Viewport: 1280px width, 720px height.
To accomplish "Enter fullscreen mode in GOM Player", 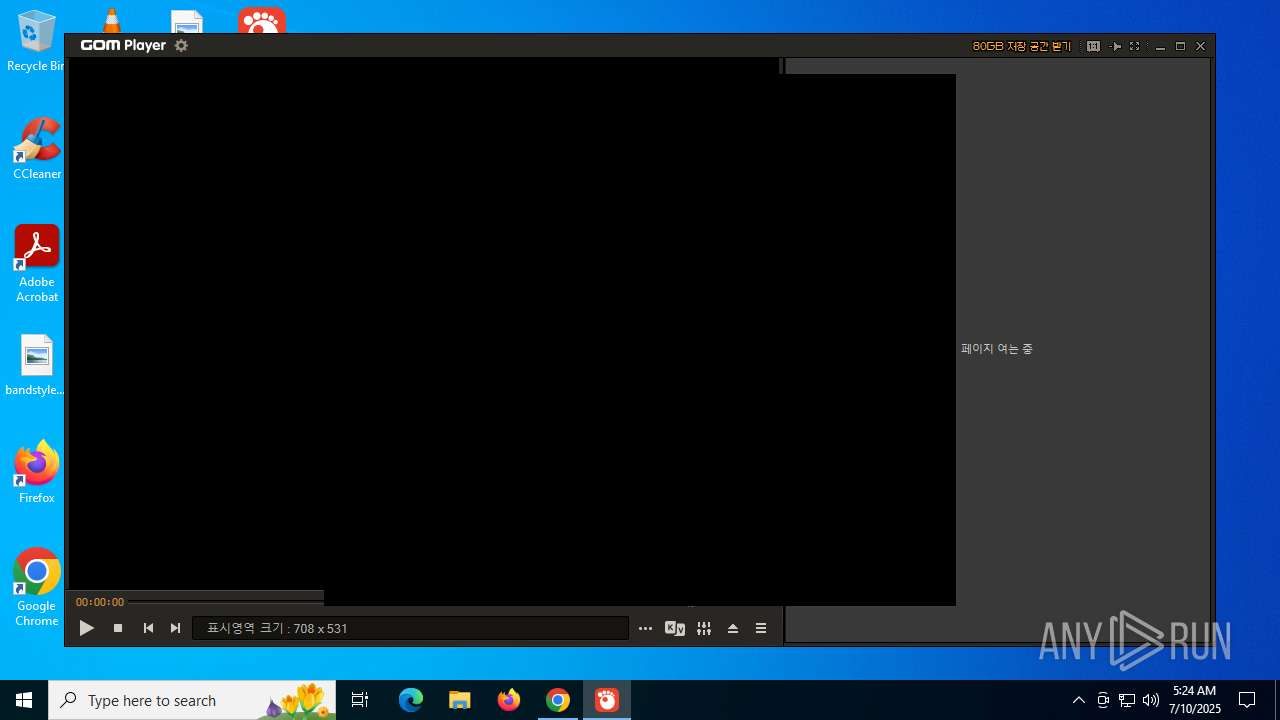I will coord(1134,46).
